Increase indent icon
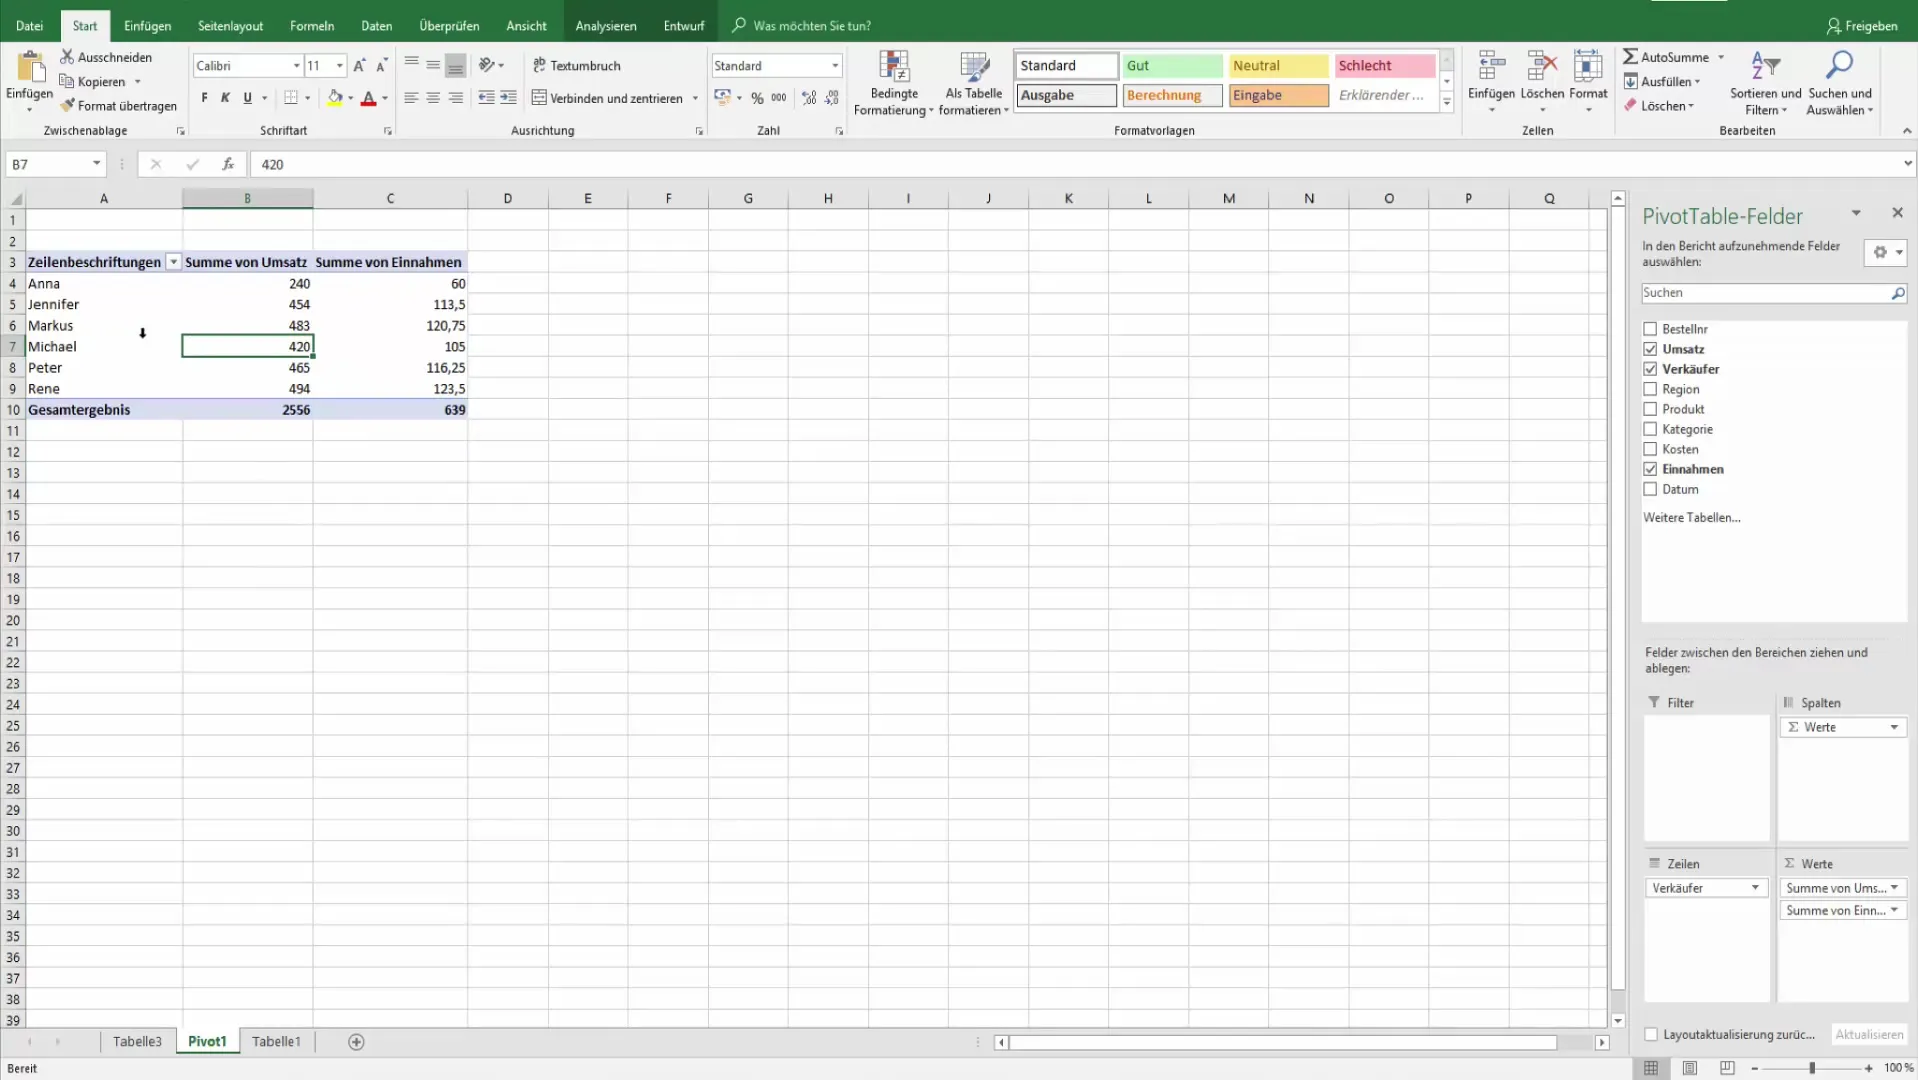This screenshot has height=1080, width=1918. (508, 98)
